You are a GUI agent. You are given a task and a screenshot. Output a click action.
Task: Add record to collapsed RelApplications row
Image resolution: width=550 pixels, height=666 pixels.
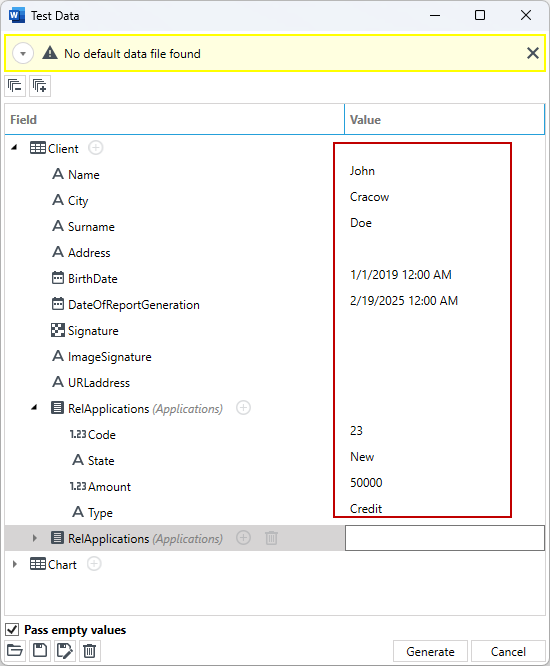point(243,538)
